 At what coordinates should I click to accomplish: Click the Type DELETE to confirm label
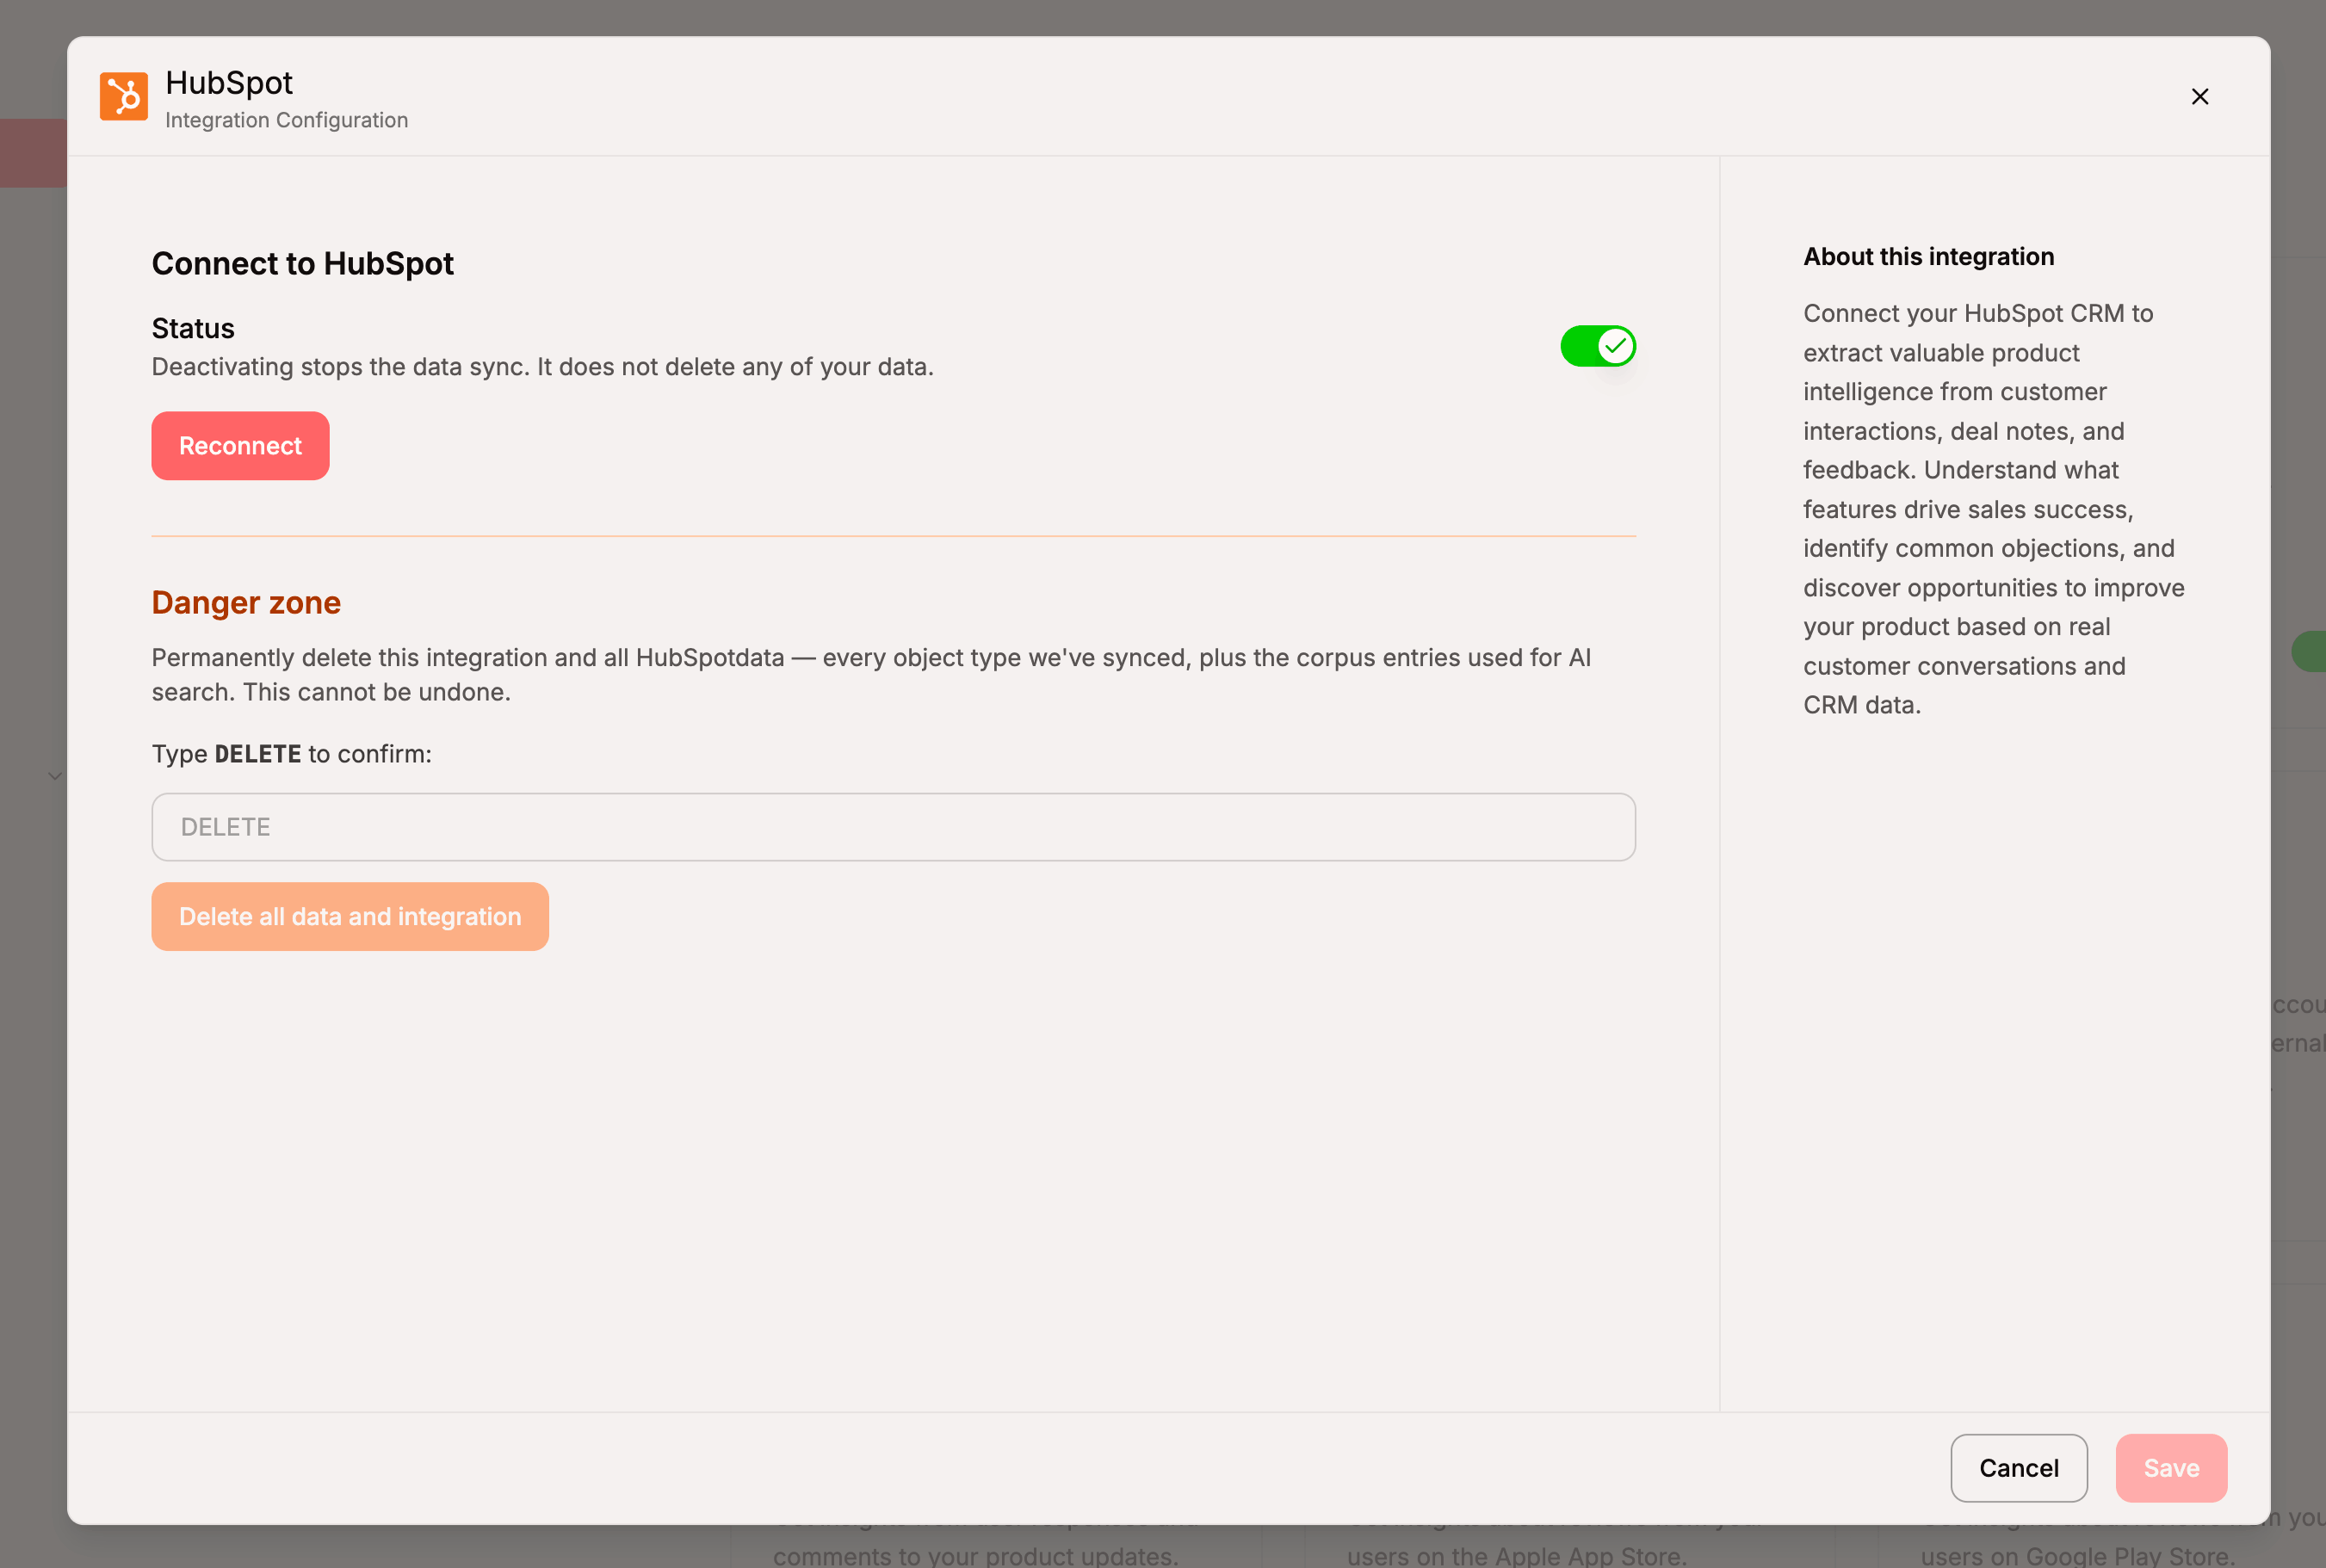click(291, 754)
